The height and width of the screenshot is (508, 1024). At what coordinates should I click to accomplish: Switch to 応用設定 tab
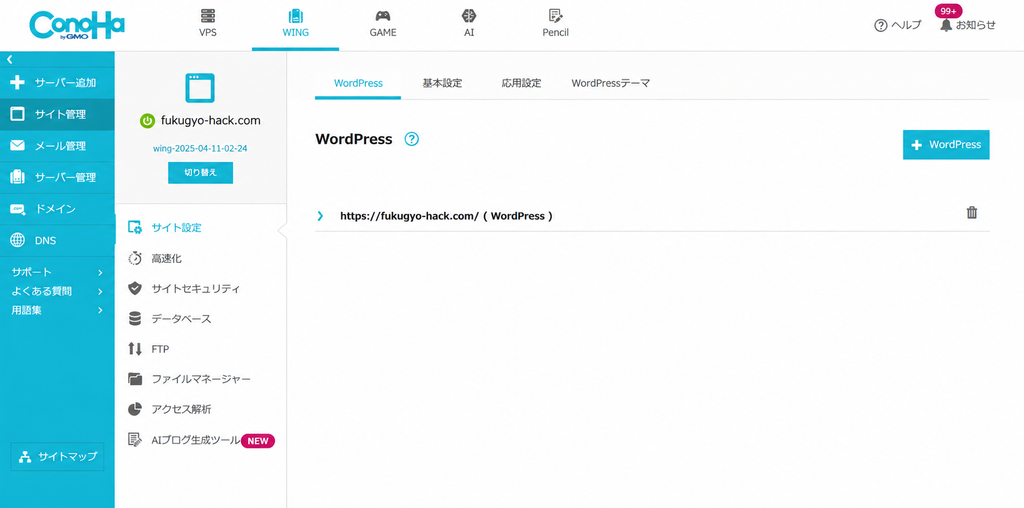521,84
